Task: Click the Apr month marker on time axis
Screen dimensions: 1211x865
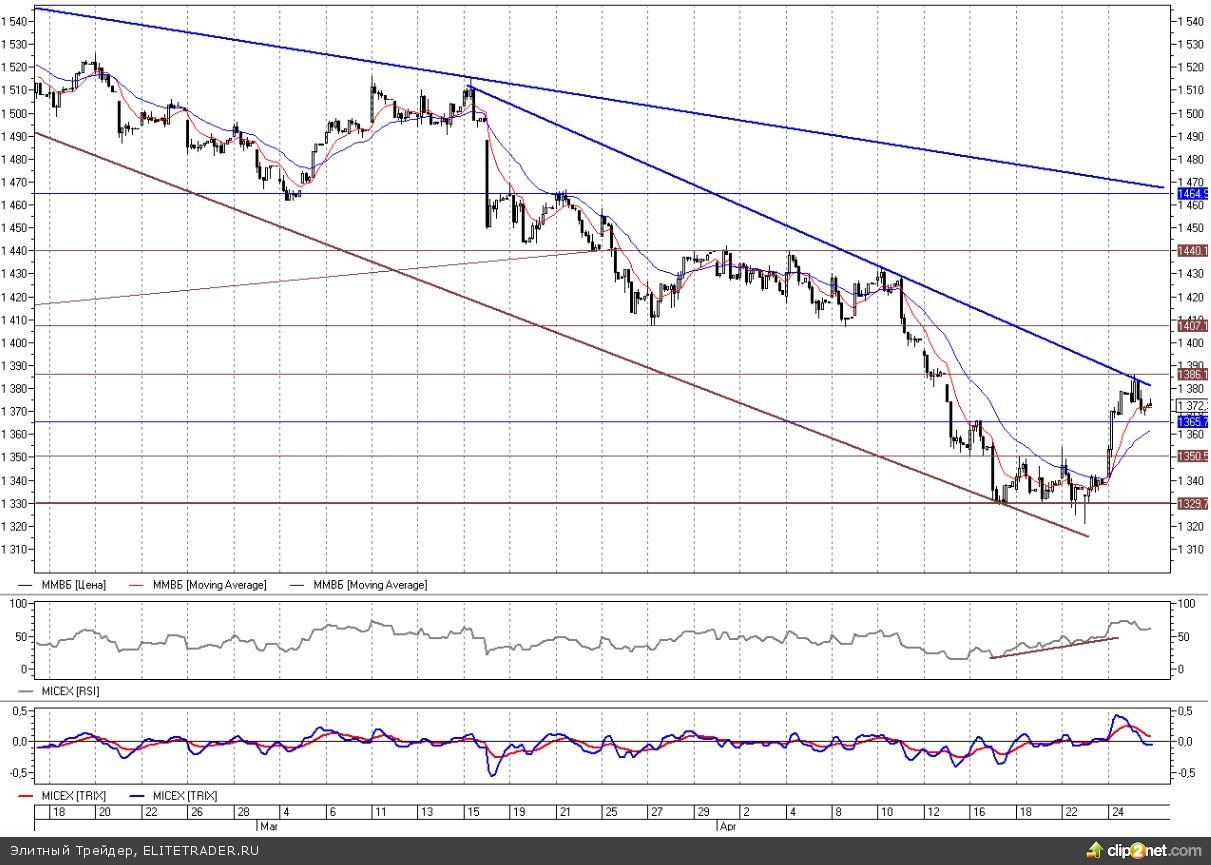Action: coord(728,826)
